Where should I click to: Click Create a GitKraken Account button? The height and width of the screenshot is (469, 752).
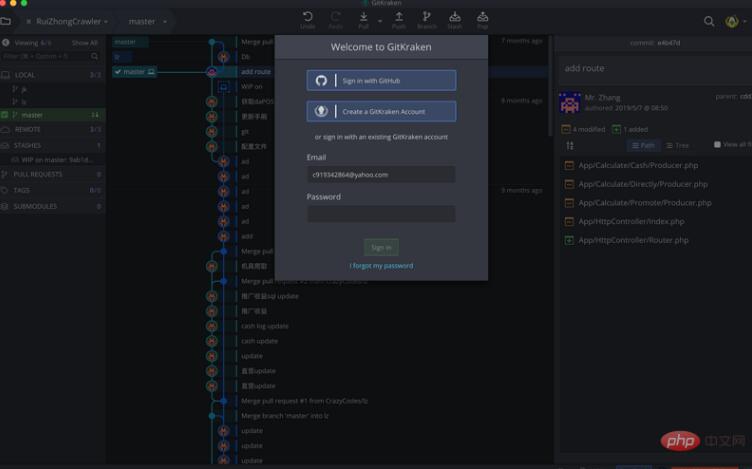pyautogui.click(x=381, y=111)
